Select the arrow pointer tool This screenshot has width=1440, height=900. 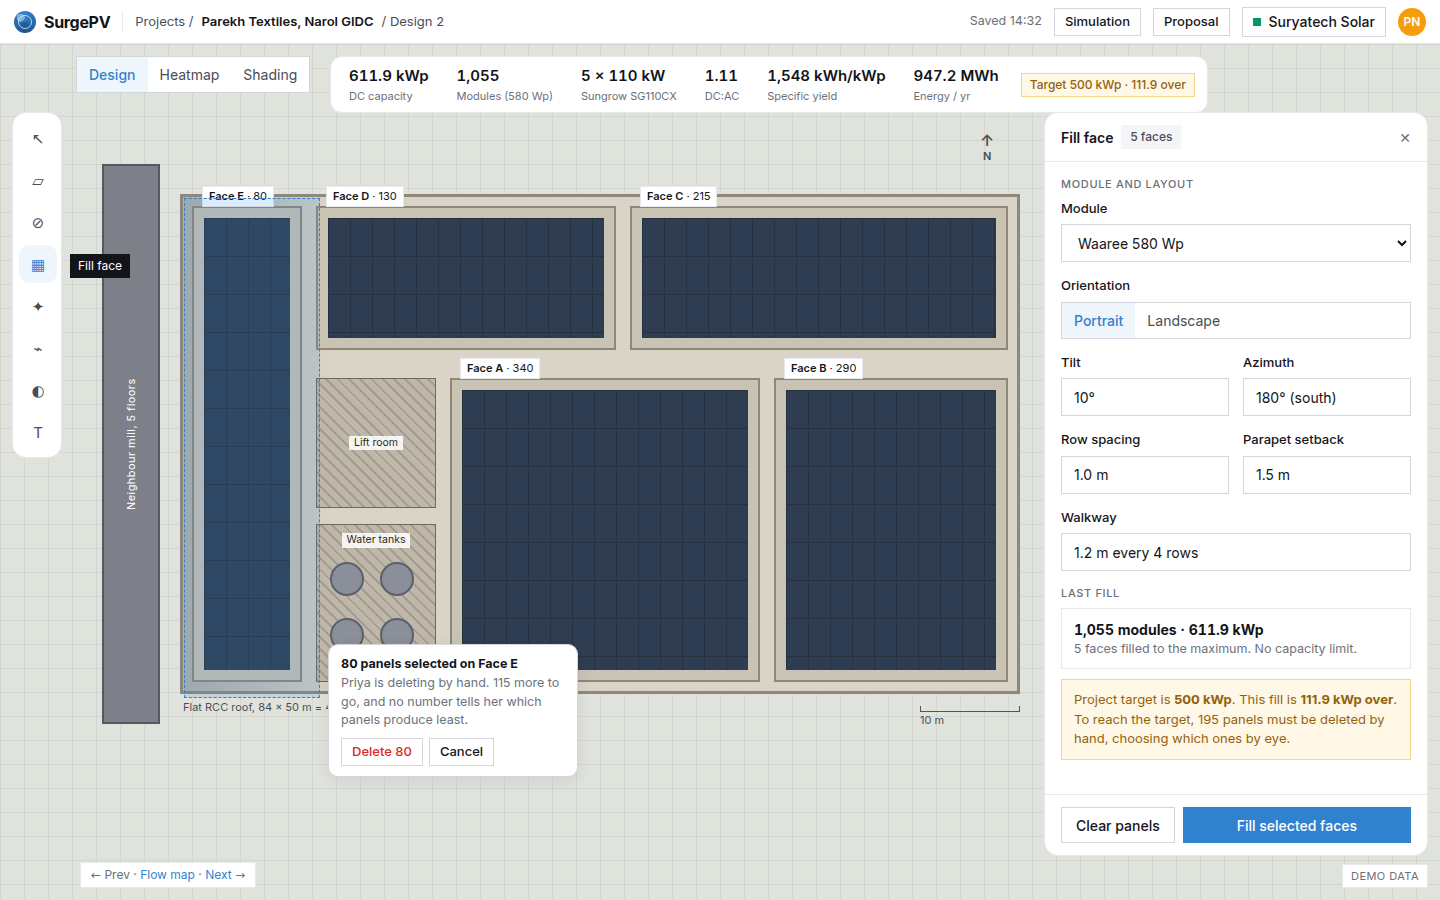point(38,139)
